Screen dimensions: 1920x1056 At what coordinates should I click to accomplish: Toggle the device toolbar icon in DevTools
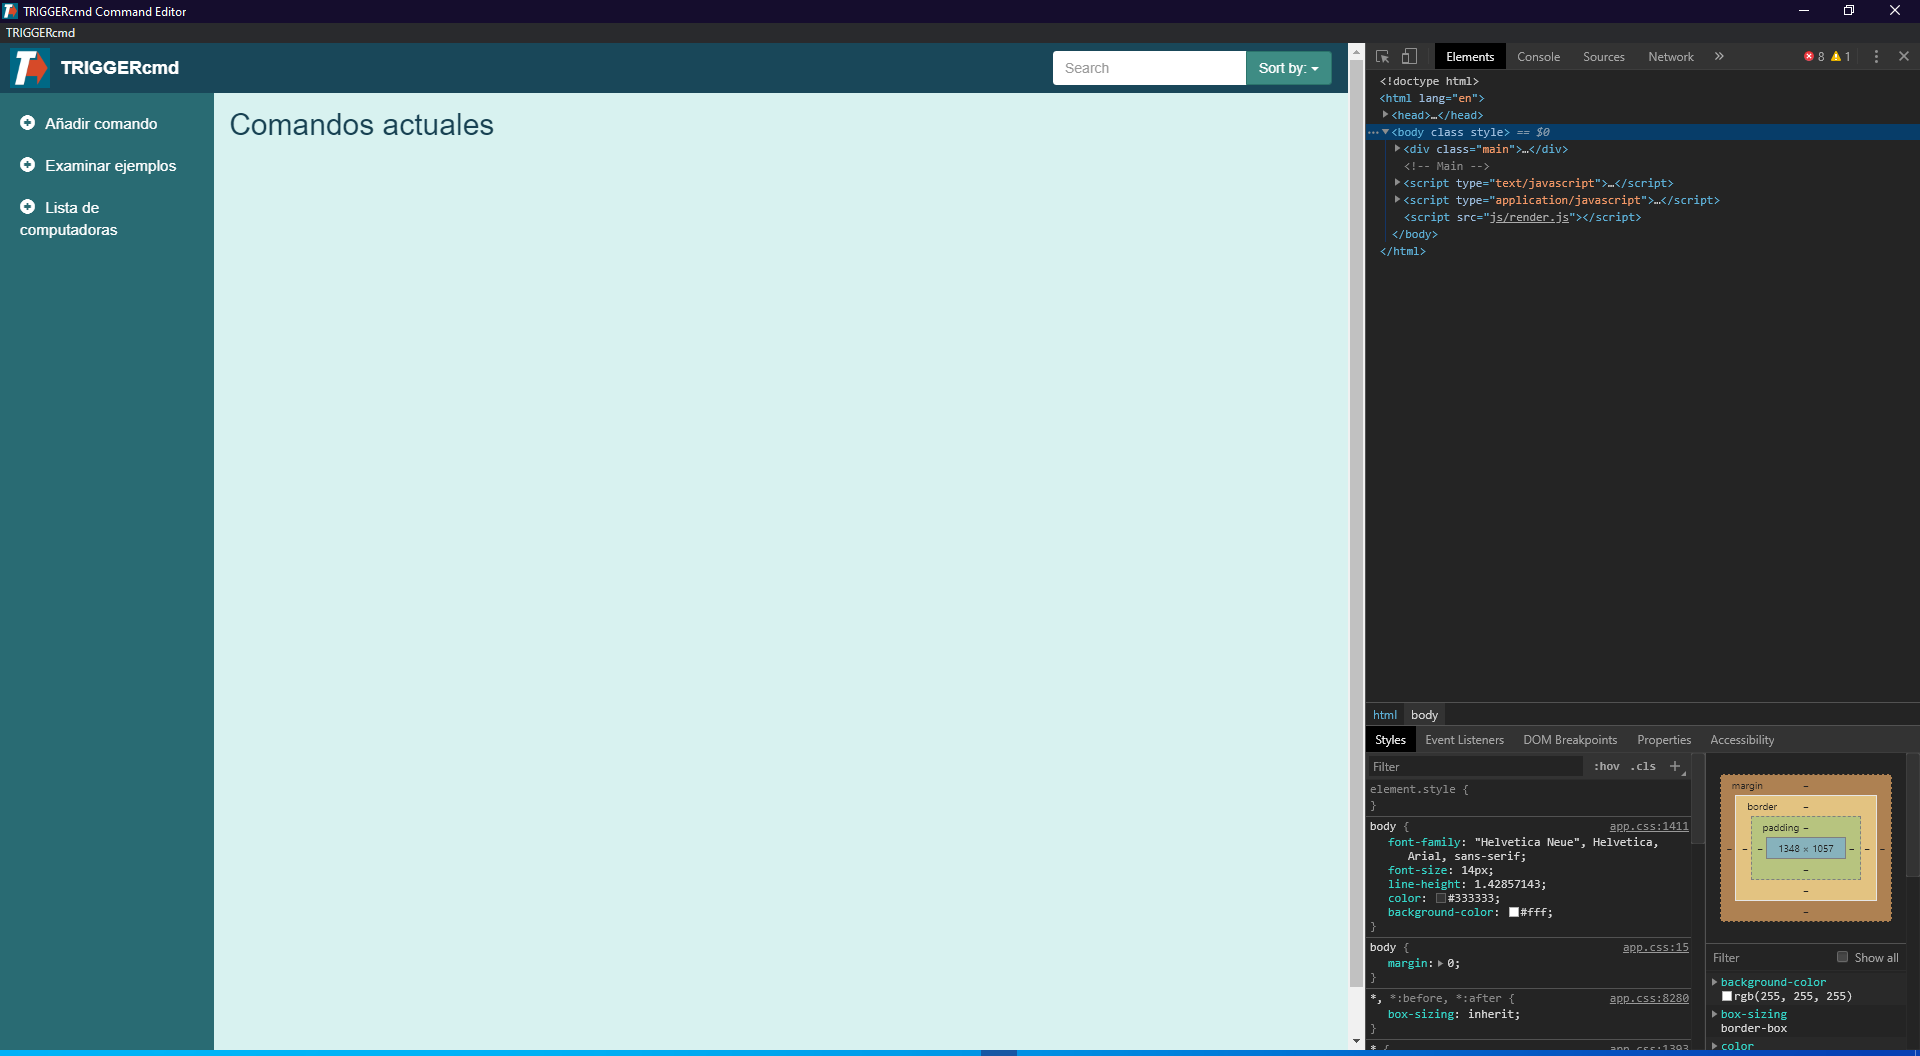(x=1409, y=56)
